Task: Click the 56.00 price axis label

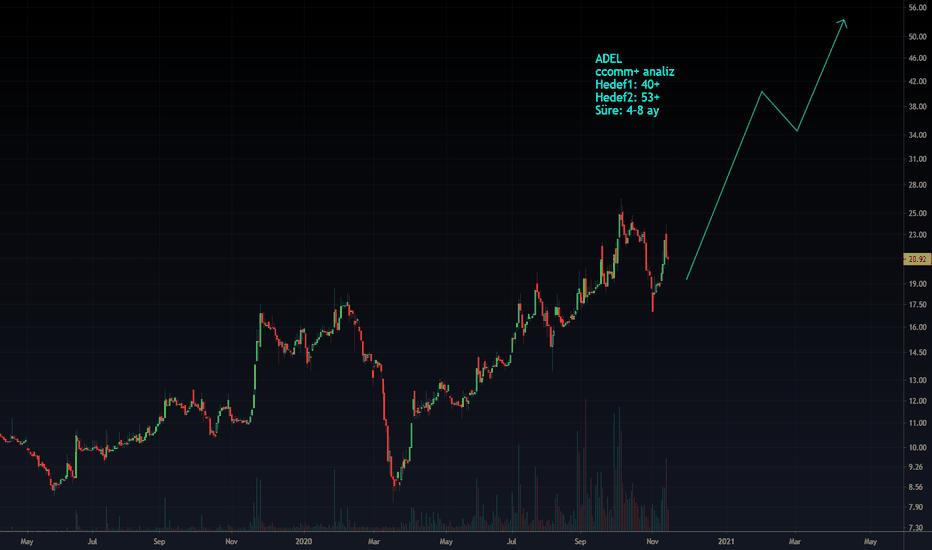Action: point(917,8)
